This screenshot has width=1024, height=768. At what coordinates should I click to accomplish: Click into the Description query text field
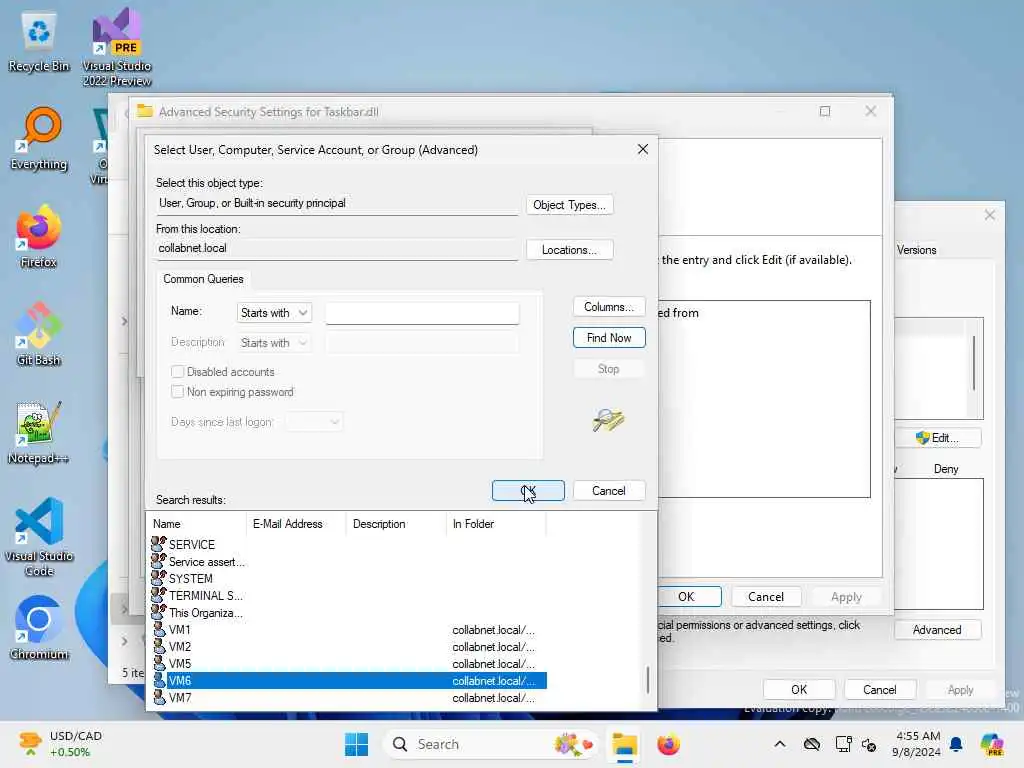(423, 343)
